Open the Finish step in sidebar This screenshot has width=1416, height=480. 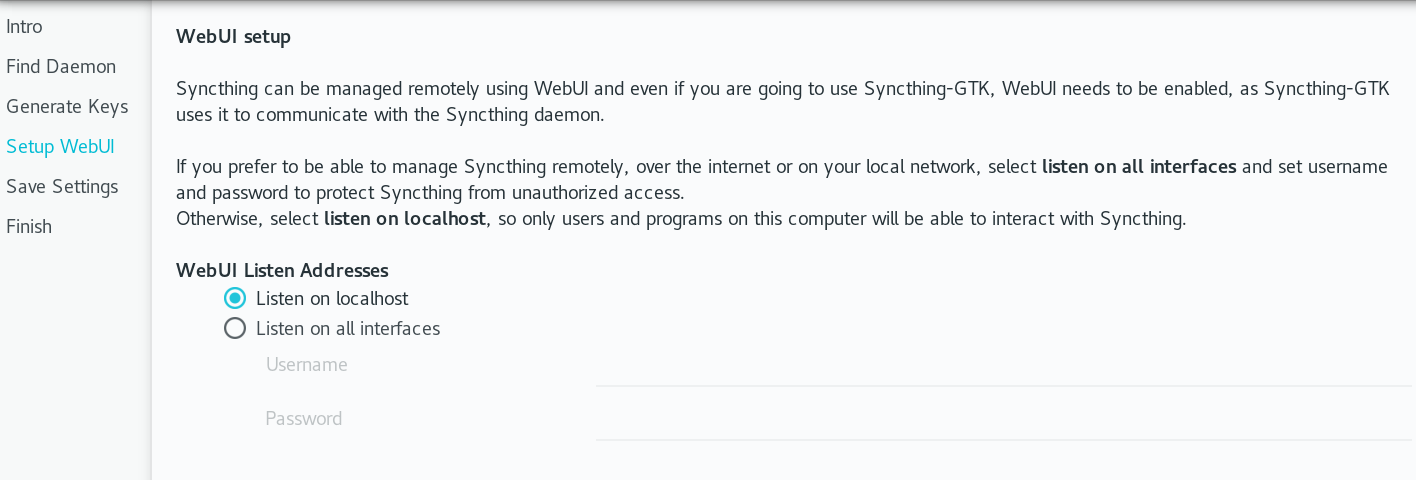pyautogui.click(x=29, y=227)
